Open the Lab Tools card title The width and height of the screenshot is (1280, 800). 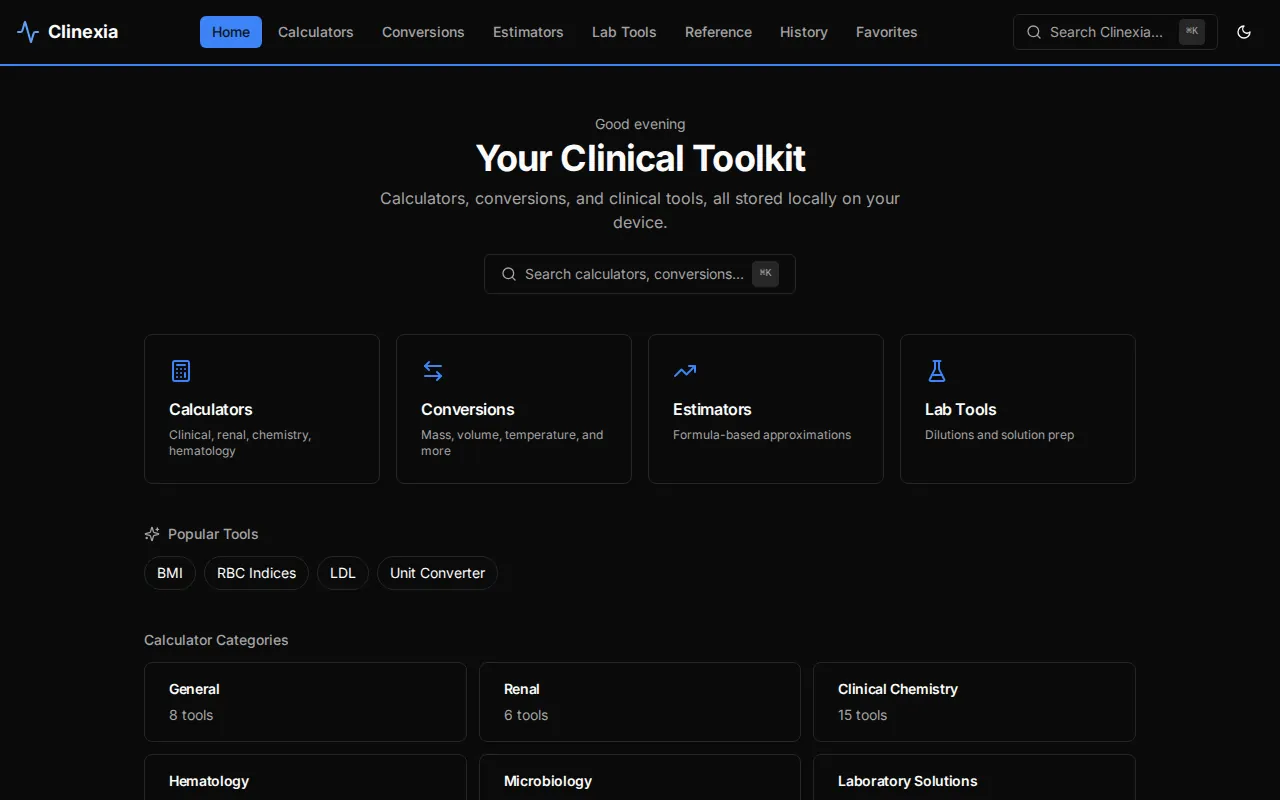pyautogui.click(x=961, y=409)
